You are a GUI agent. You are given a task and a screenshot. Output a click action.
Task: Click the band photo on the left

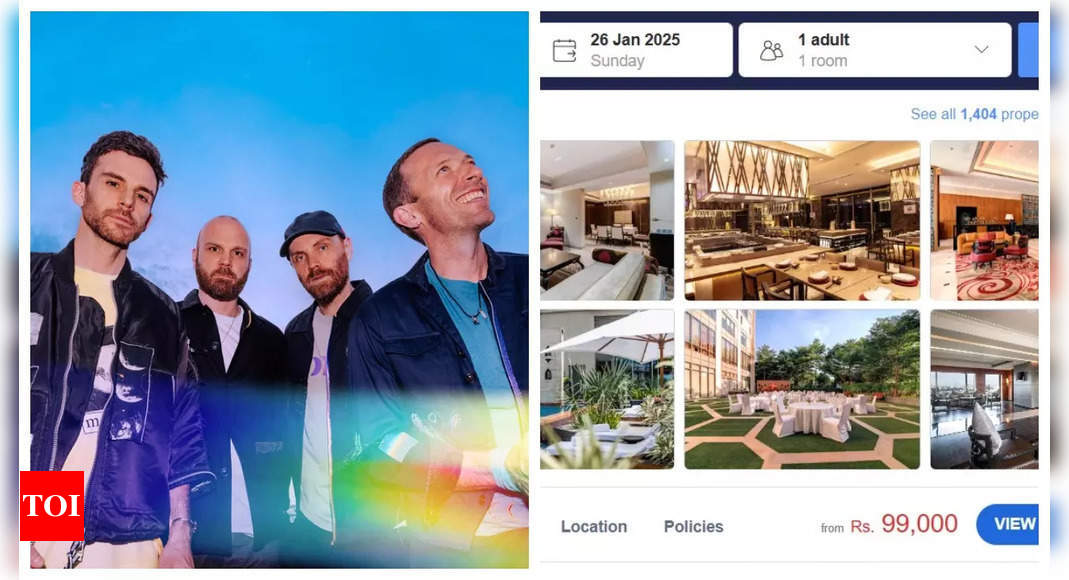click(280, 290)
